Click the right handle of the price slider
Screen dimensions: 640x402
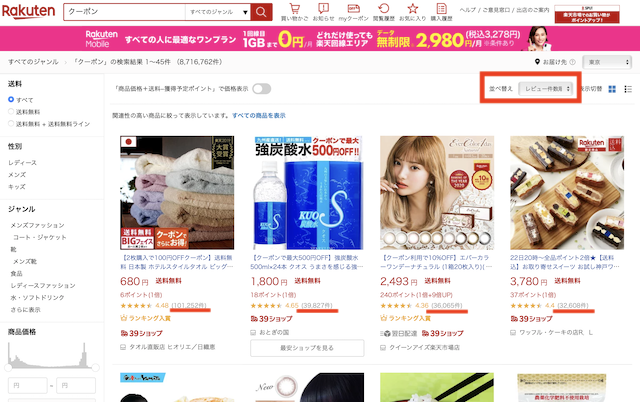(x=96, y=367)
